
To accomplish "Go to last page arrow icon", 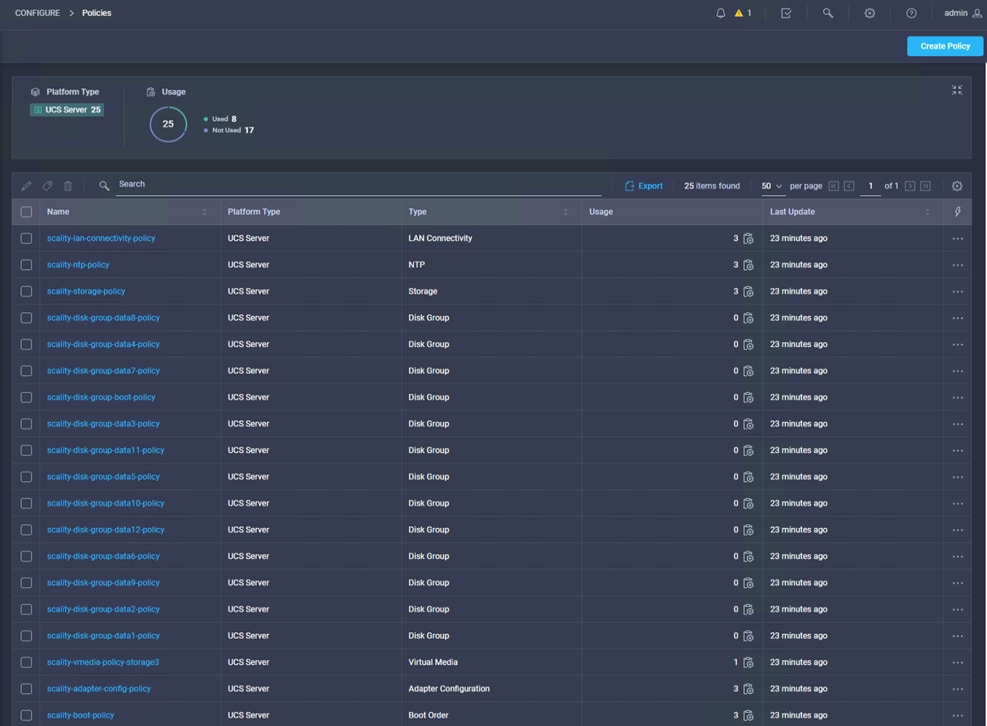I will (925, 186).
